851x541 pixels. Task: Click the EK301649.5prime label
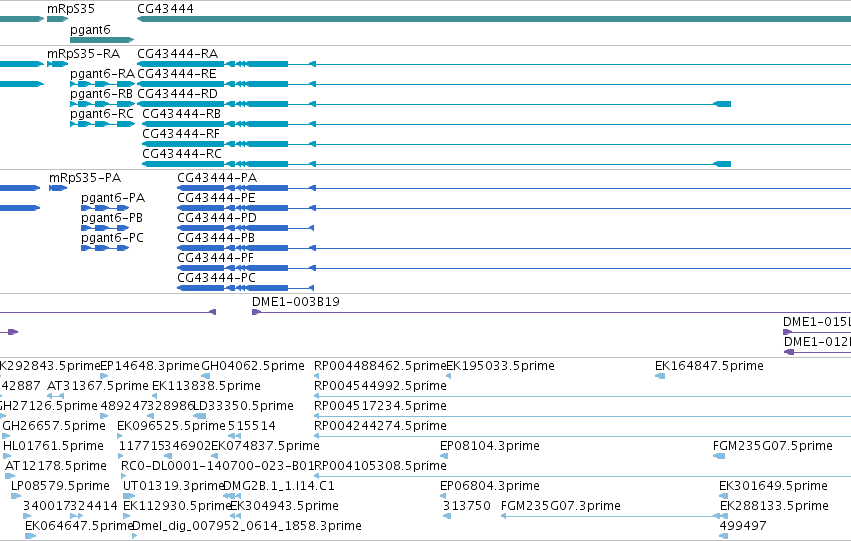pyautogui.click(x=773, y=487)
